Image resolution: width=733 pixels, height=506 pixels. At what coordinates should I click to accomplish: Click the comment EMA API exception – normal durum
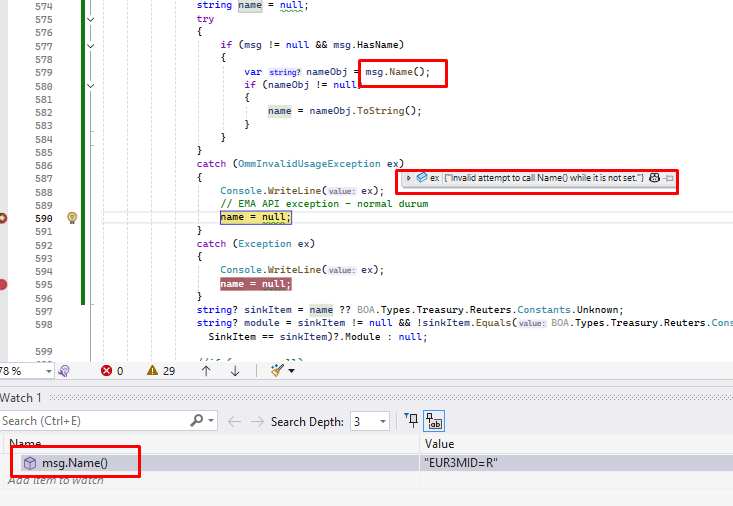point(324,204)
